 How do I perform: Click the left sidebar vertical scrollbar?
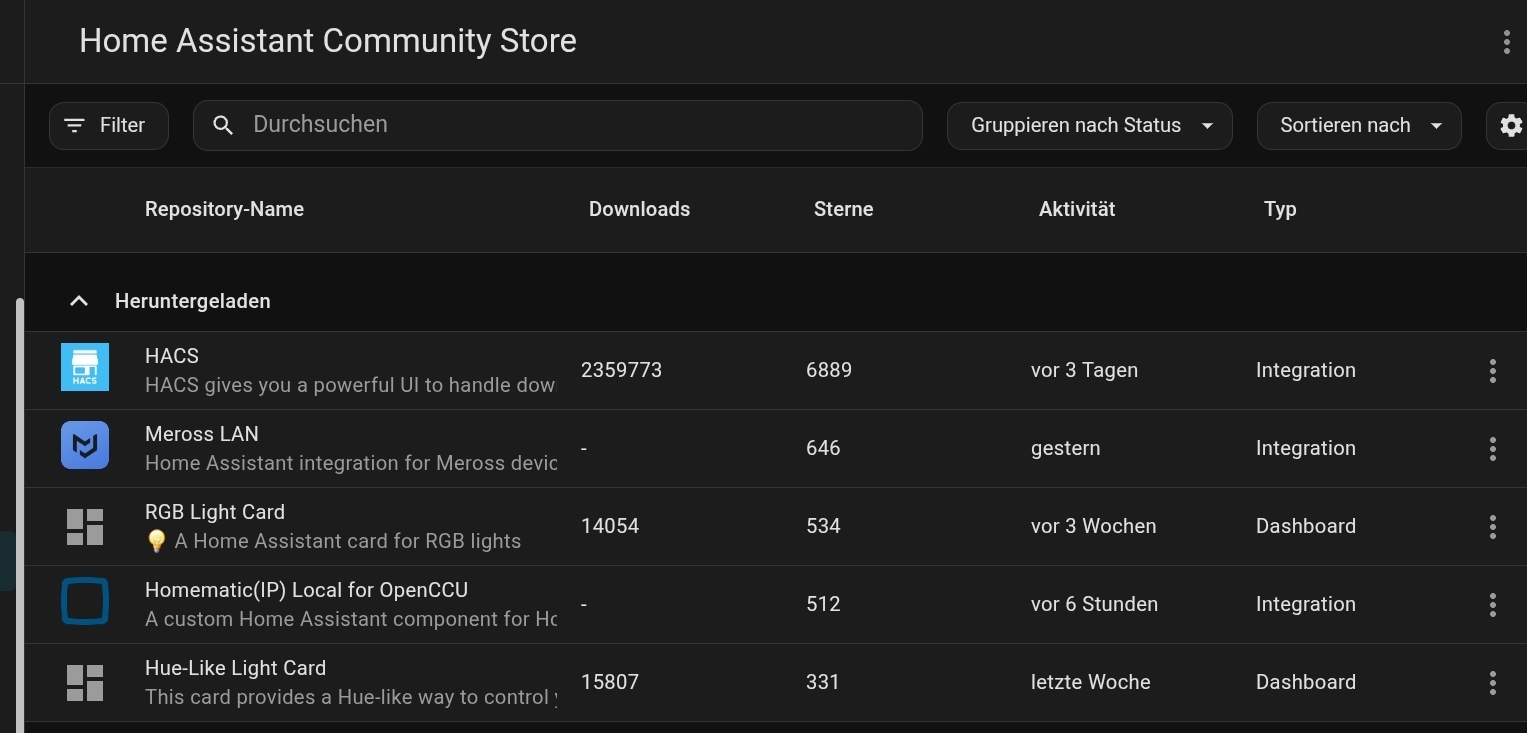click(18, 500)
